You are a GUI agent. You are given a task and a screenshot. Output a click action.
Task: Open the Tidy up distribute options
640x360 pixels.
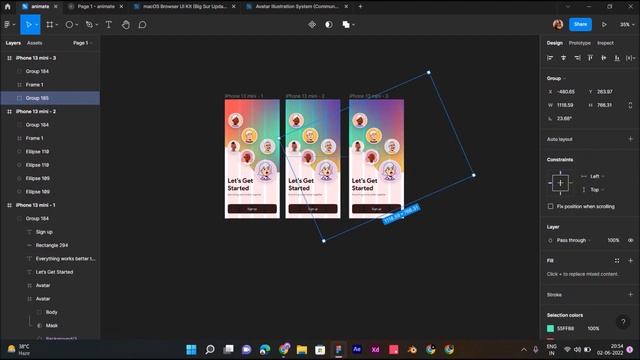click(x=630, y=58)
